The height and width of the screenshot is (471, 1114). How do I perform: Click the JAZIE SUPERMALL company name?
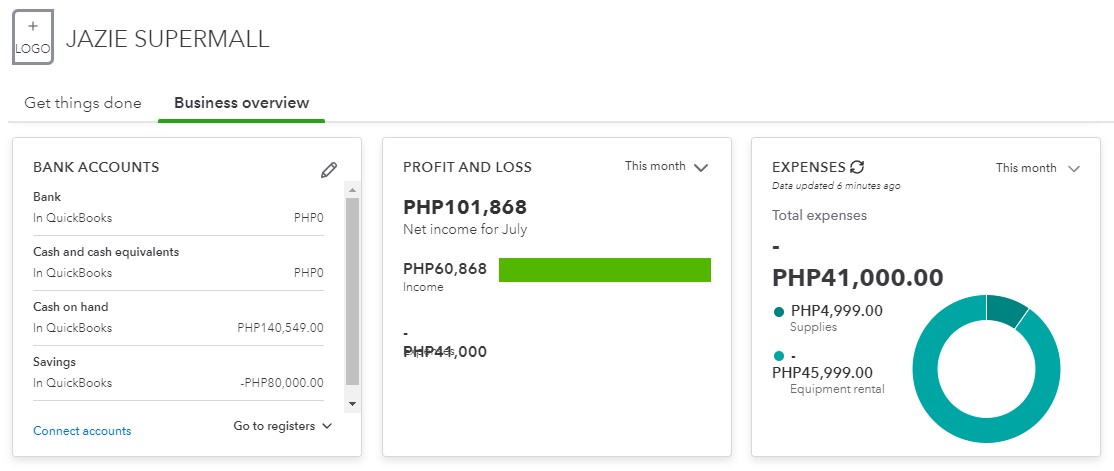(x=167, y=40)
